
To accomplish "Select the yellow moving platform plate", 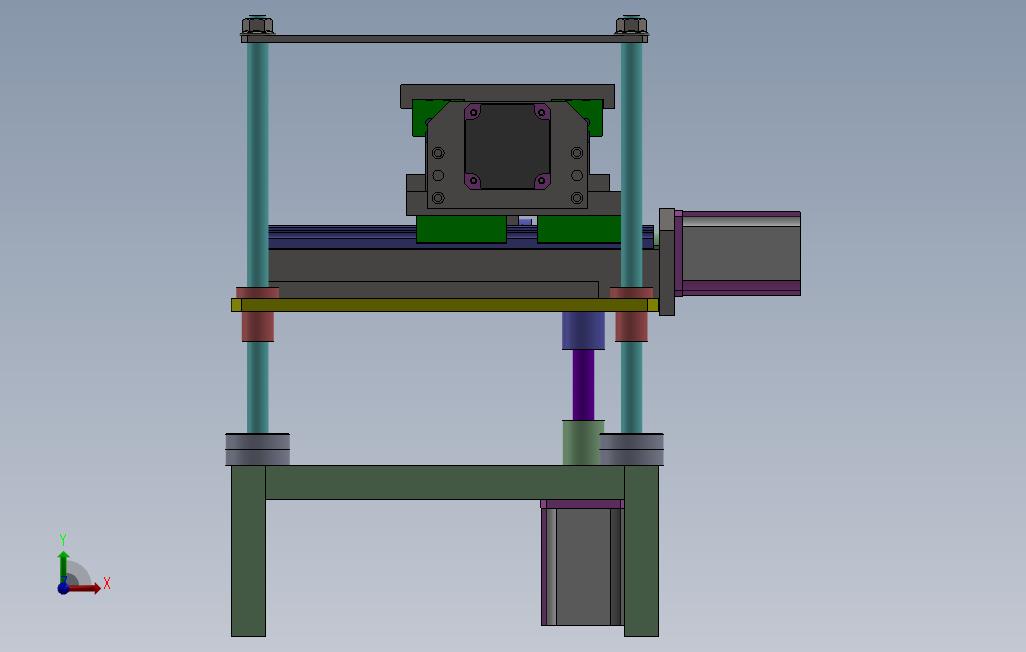I will (x=445, y=305).
